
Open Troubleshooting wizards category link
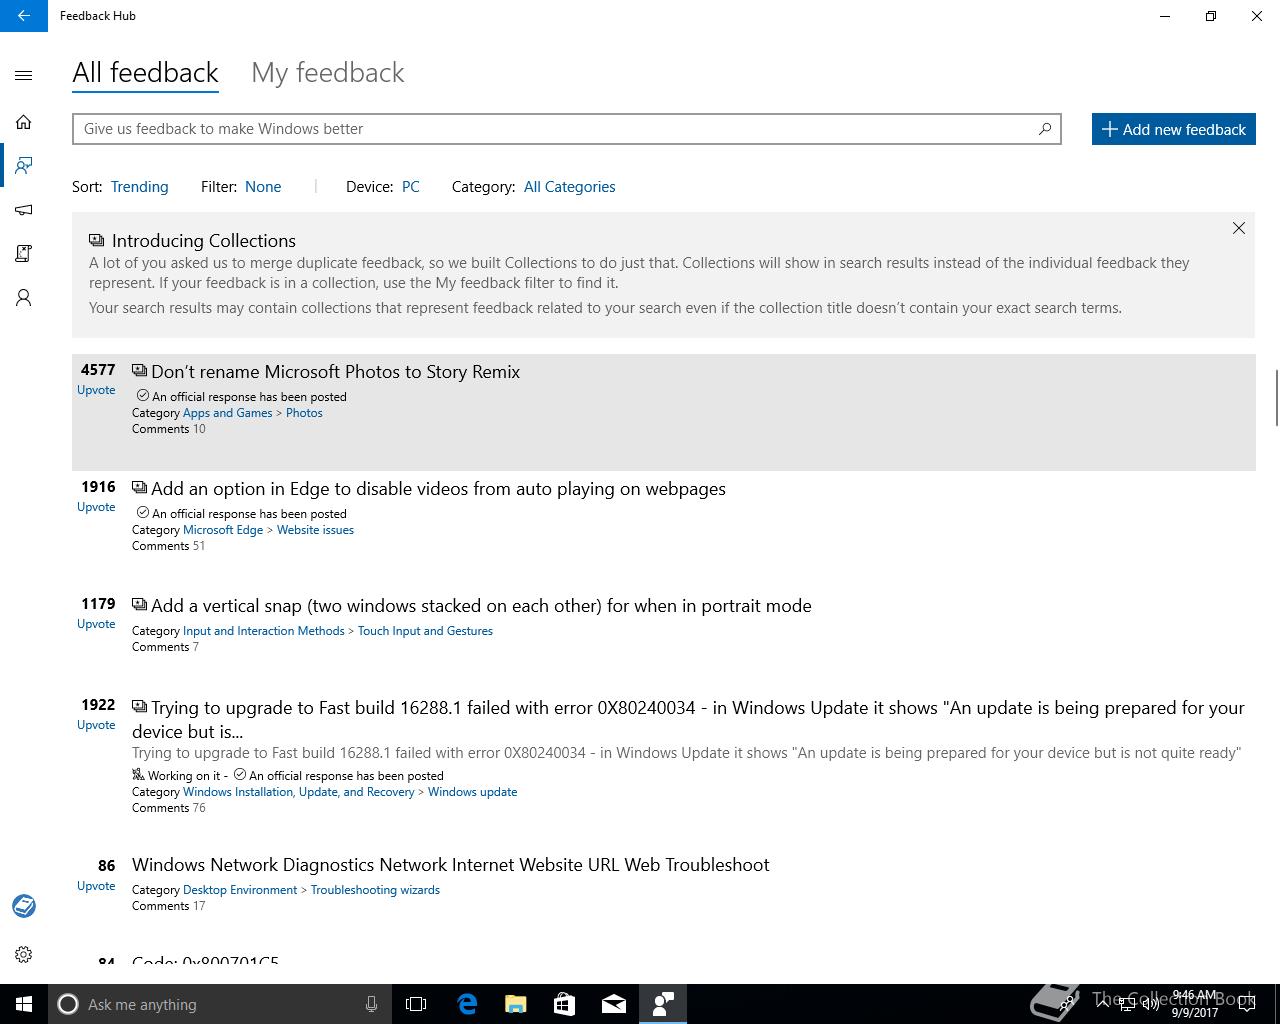[x=375, y=890]
